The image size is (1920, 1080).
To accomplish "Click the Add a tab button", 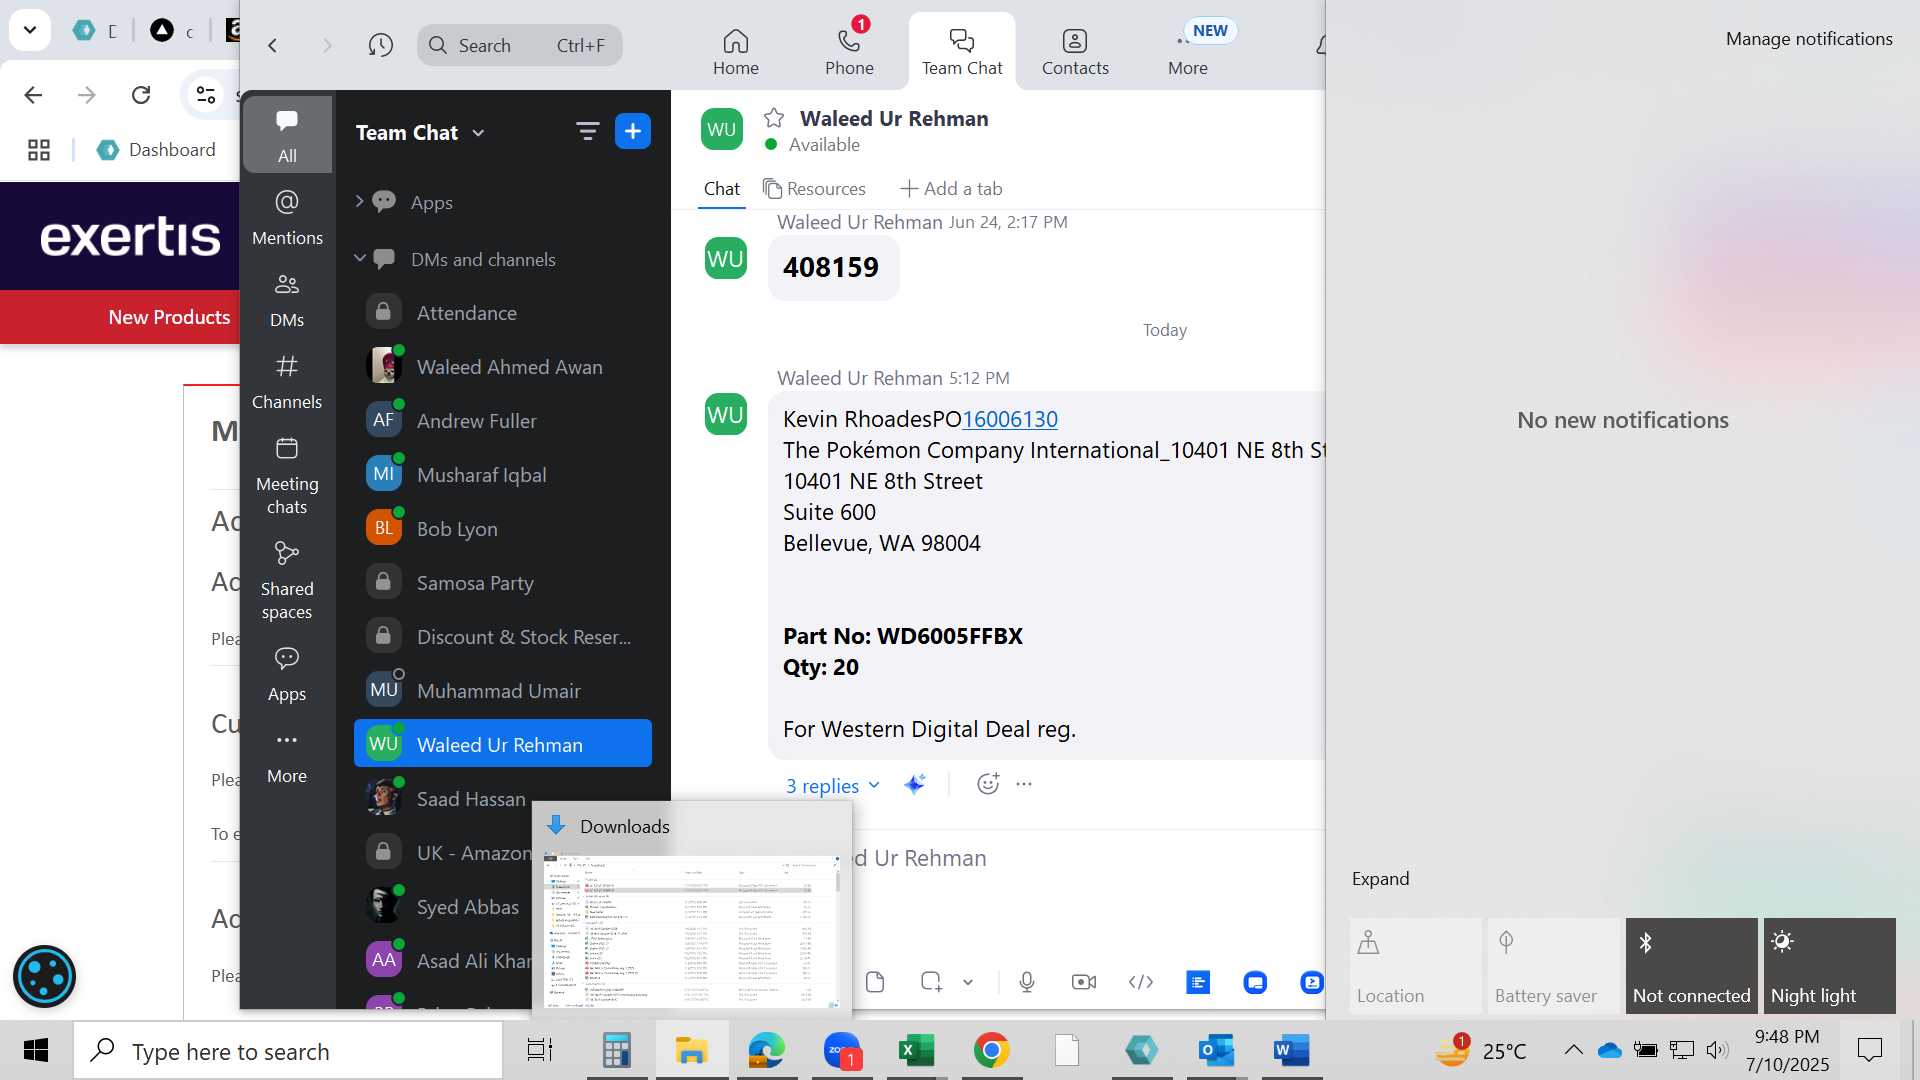I will click(951, 189).
